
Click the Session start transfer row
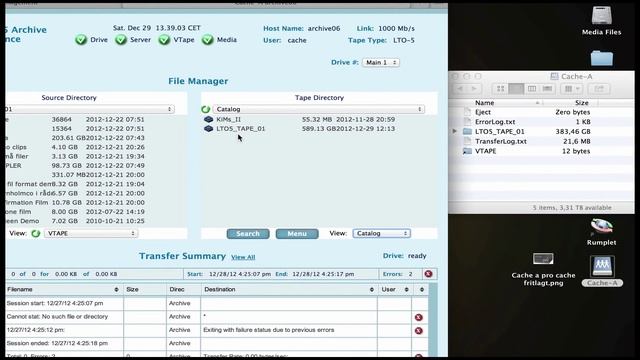click(x=55, y=303)
